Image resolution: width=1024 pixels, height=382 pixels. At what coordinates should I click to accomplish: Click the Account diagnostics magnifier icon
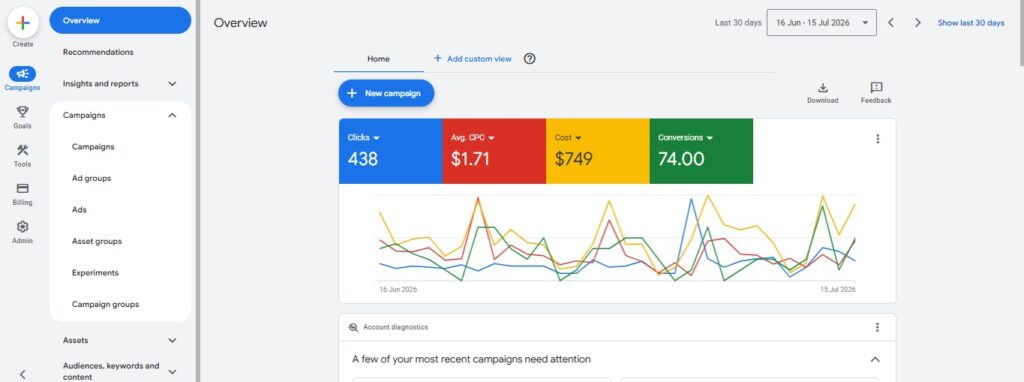pyautogui.click(x=353, y=328)
